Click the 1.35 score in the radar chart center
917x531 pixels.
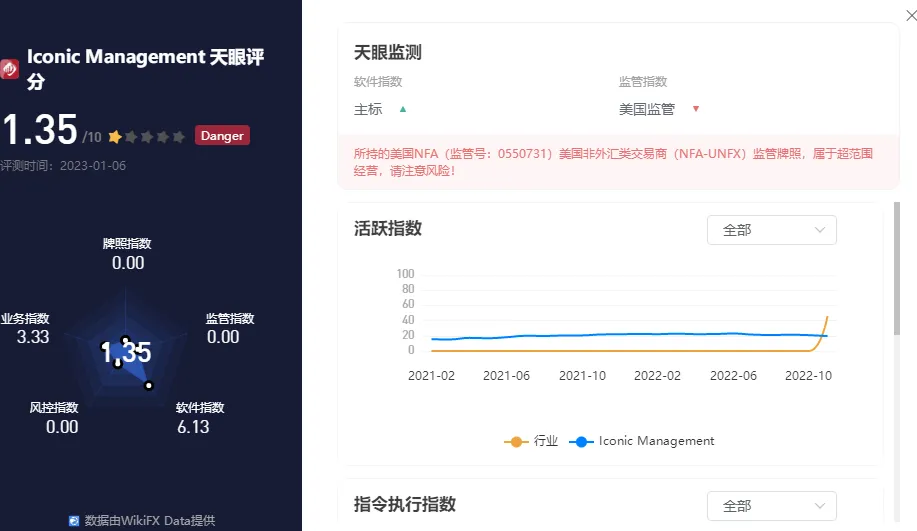126,353
